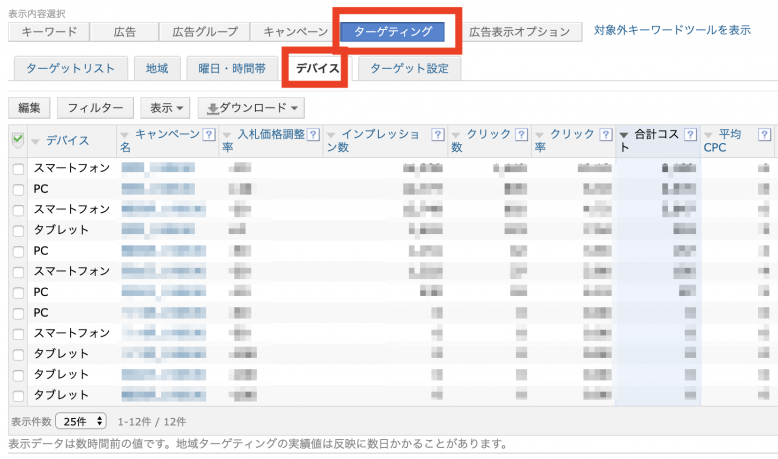Click sort arrow next to デバイス header
The image size is (778, 459).
pyautogui.click(x=36, y=141)
